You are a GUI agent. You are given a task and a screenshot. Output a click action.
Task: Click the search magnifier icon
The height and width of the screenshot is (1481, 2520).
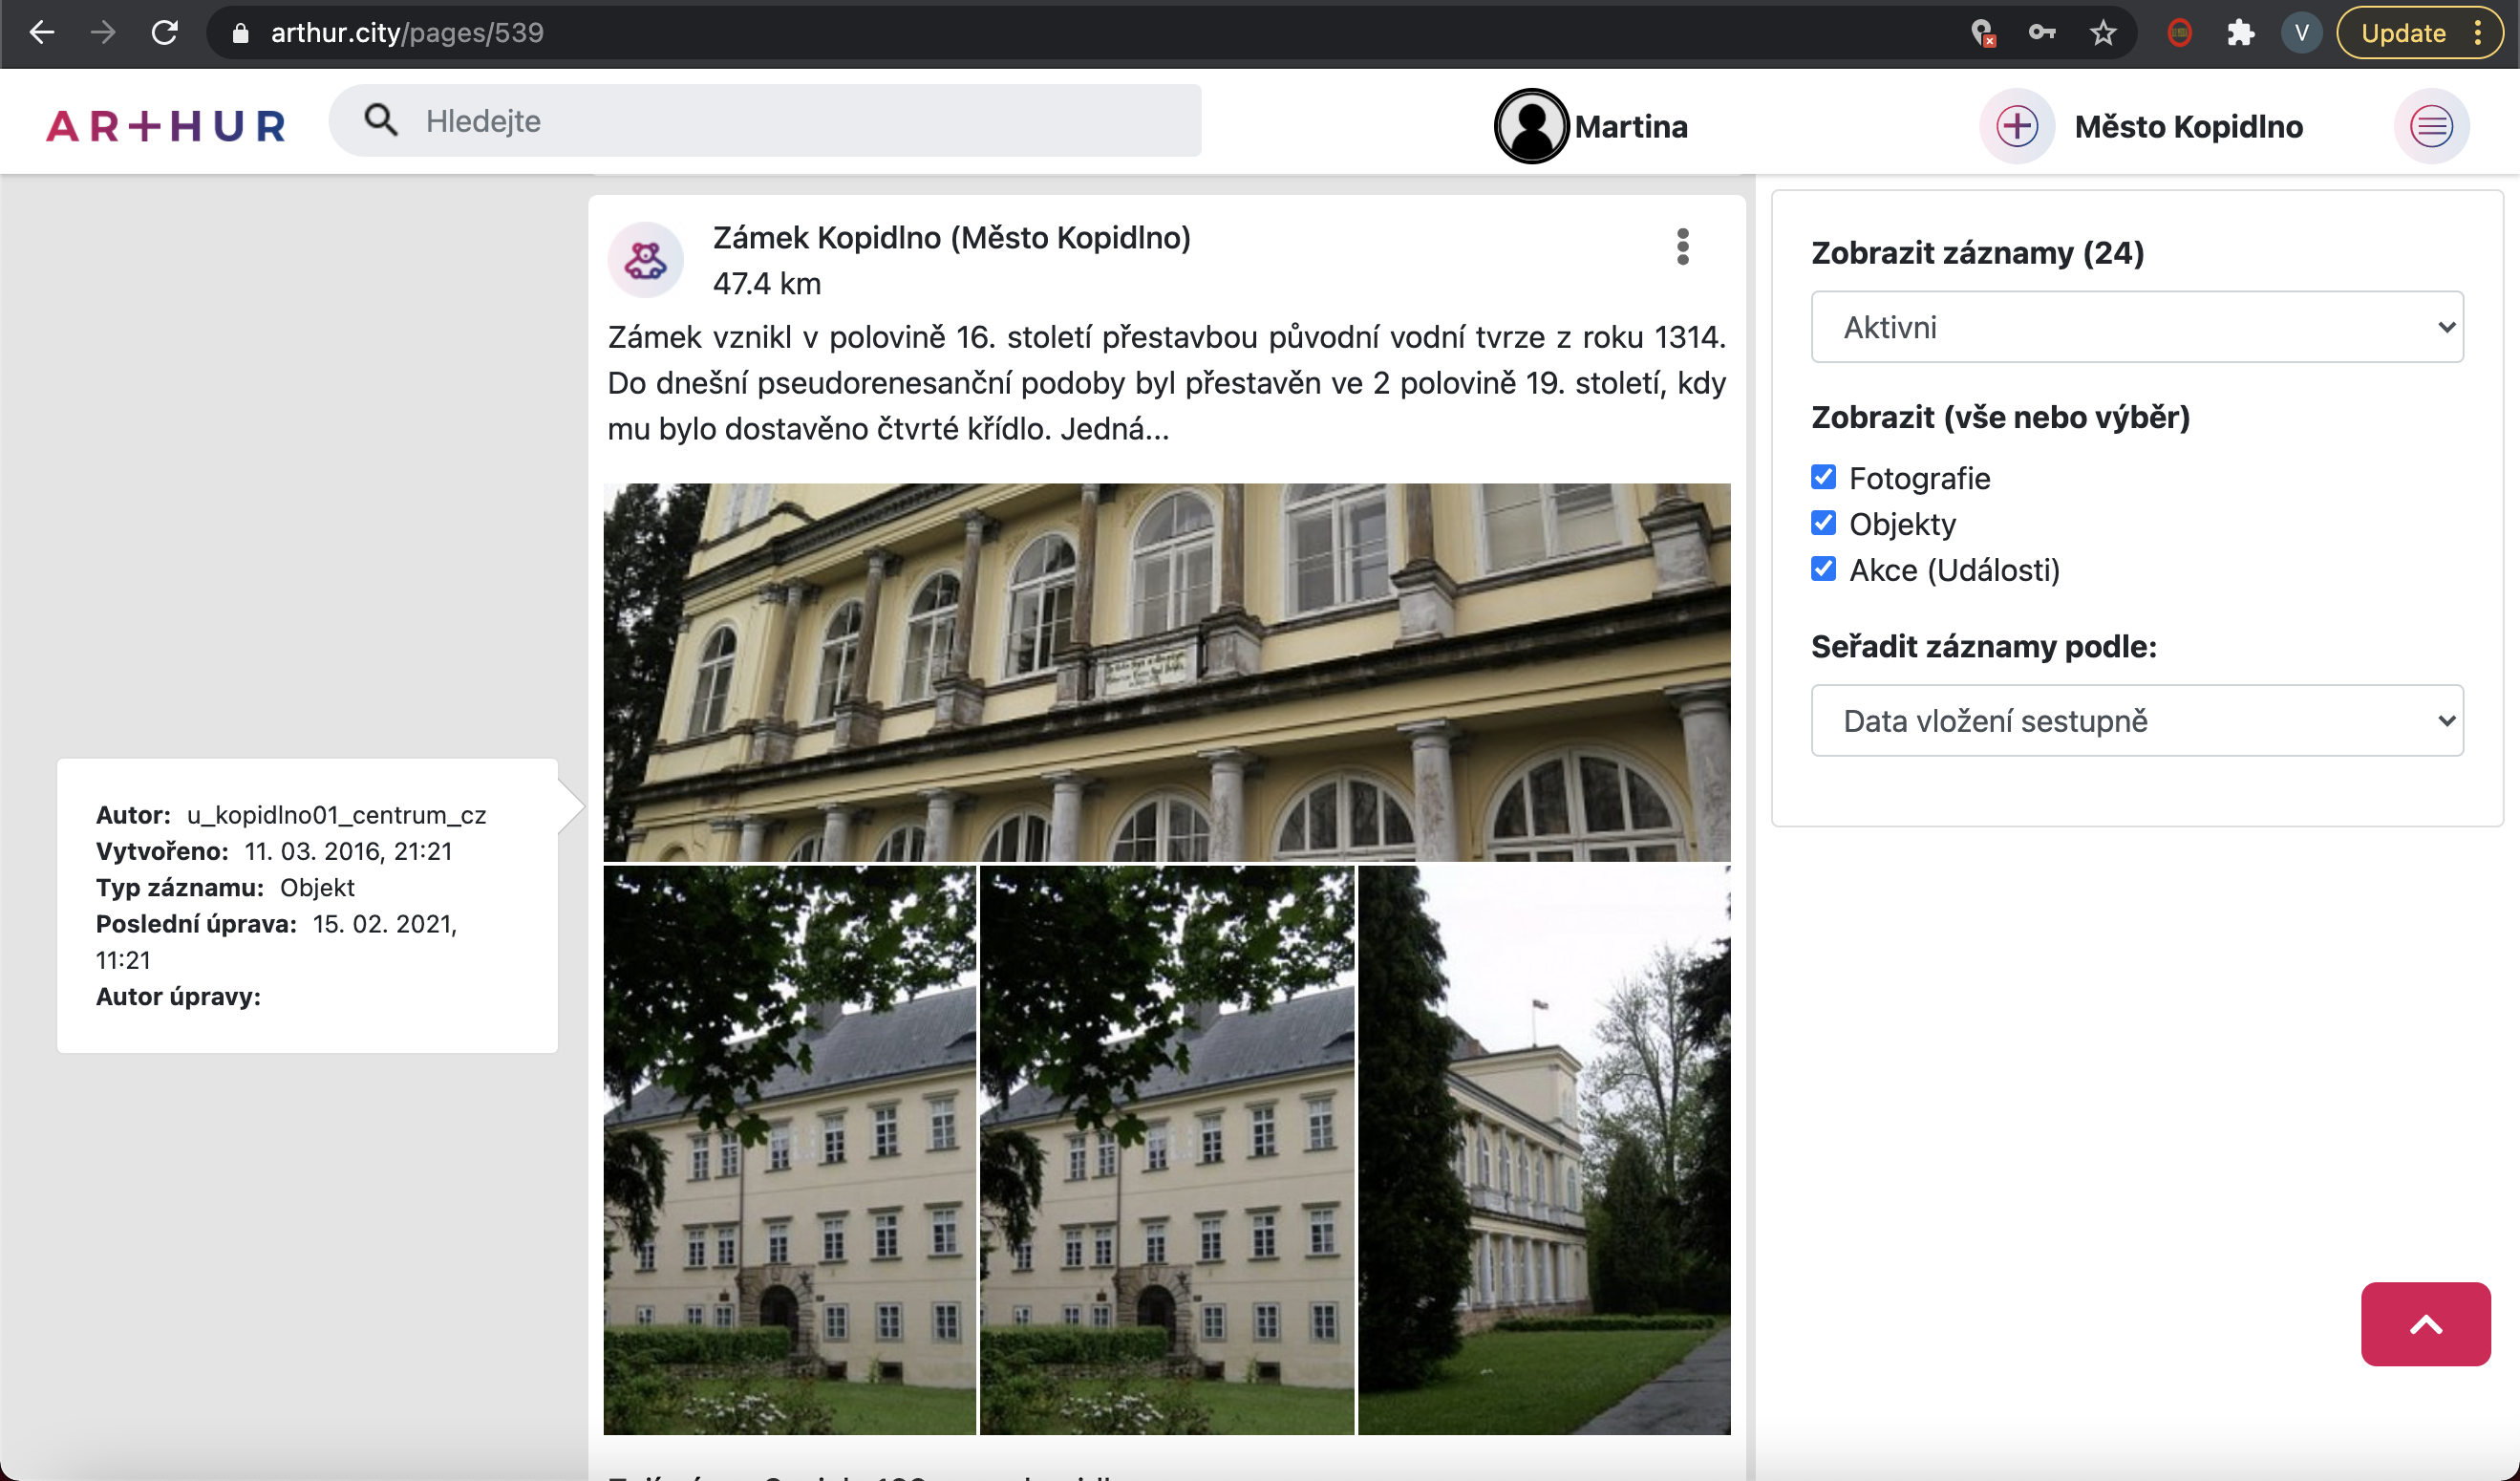(x=381, y=120)
